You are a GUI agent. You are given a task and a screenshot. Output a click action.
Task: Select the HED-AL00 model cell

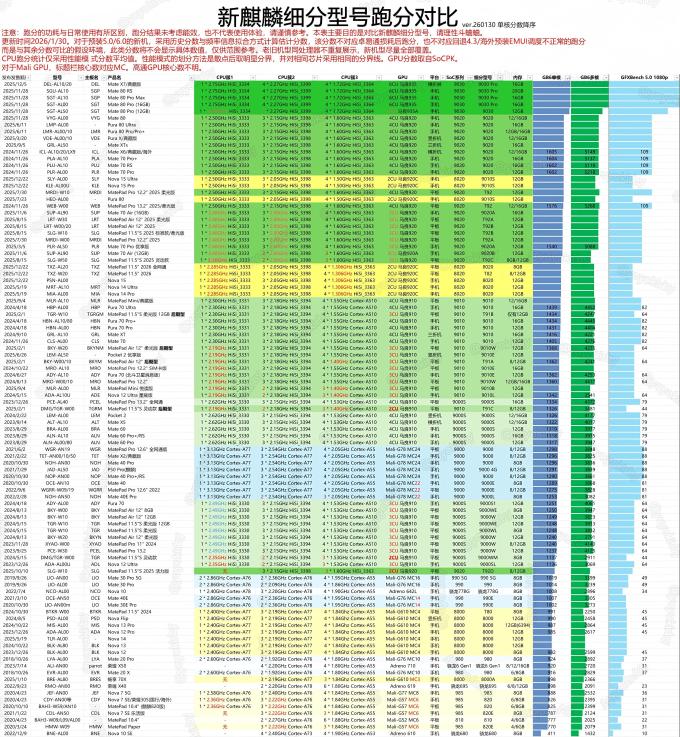point(57,199)
